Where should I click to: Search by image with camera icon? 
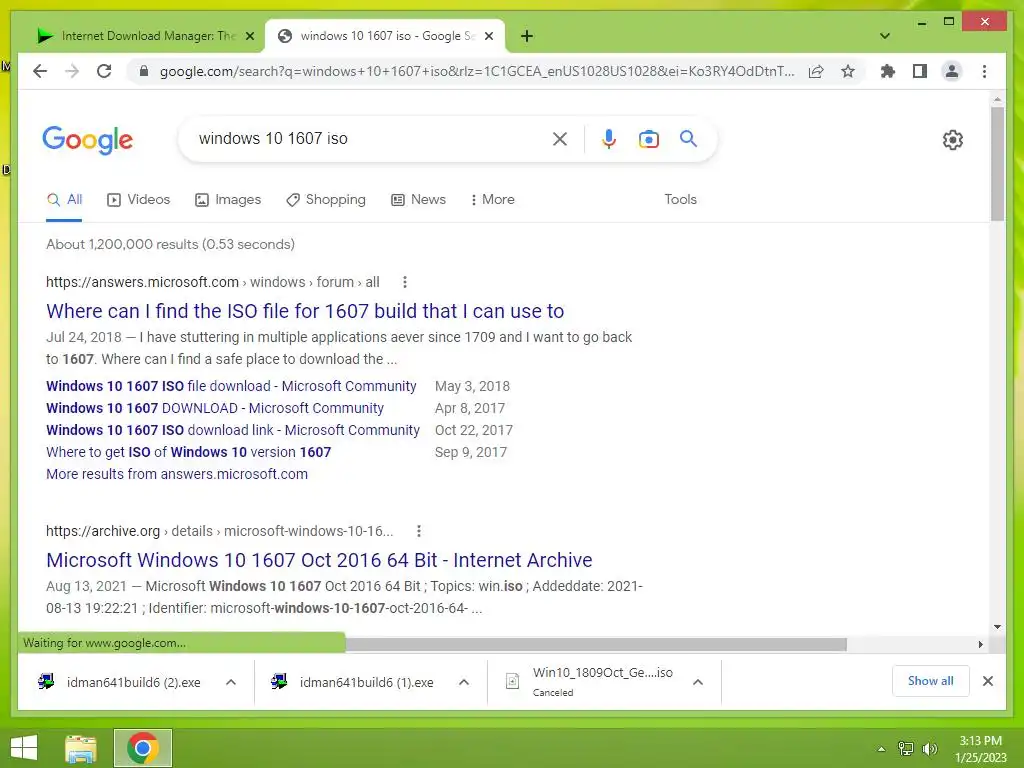pos(648,139)
